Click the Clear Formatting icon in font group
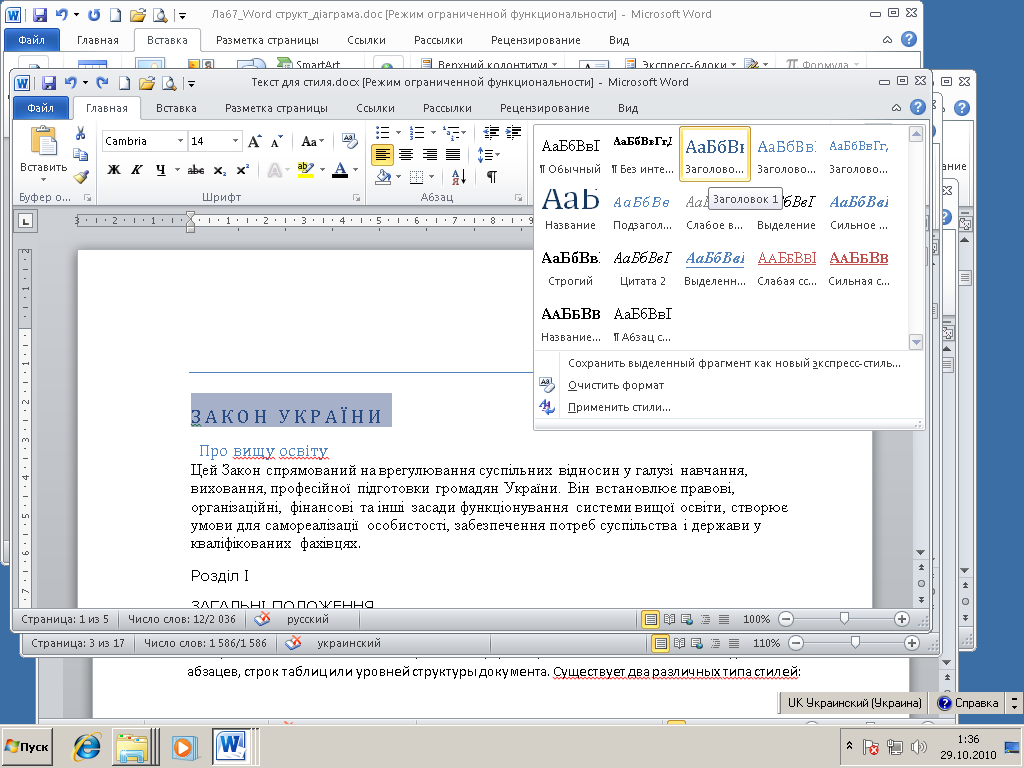The image size is (1024, 768). (x=350, y=141)
